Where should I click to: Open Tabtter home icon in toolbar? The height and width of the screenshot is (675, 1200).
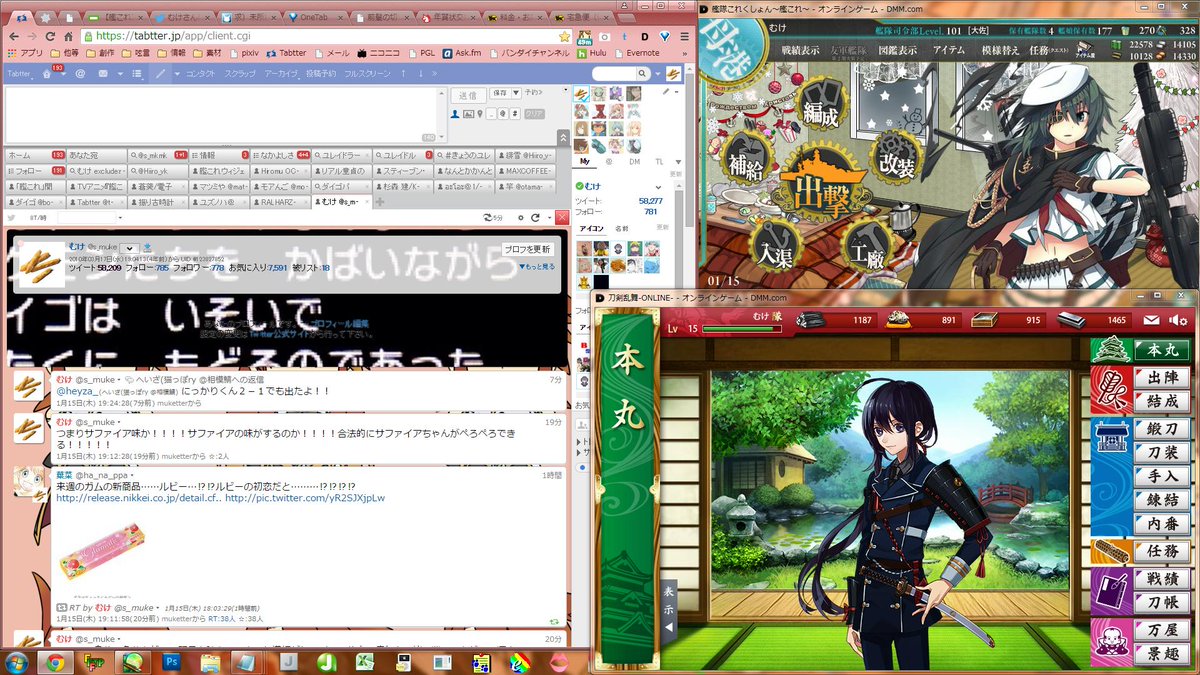[46, 74]
